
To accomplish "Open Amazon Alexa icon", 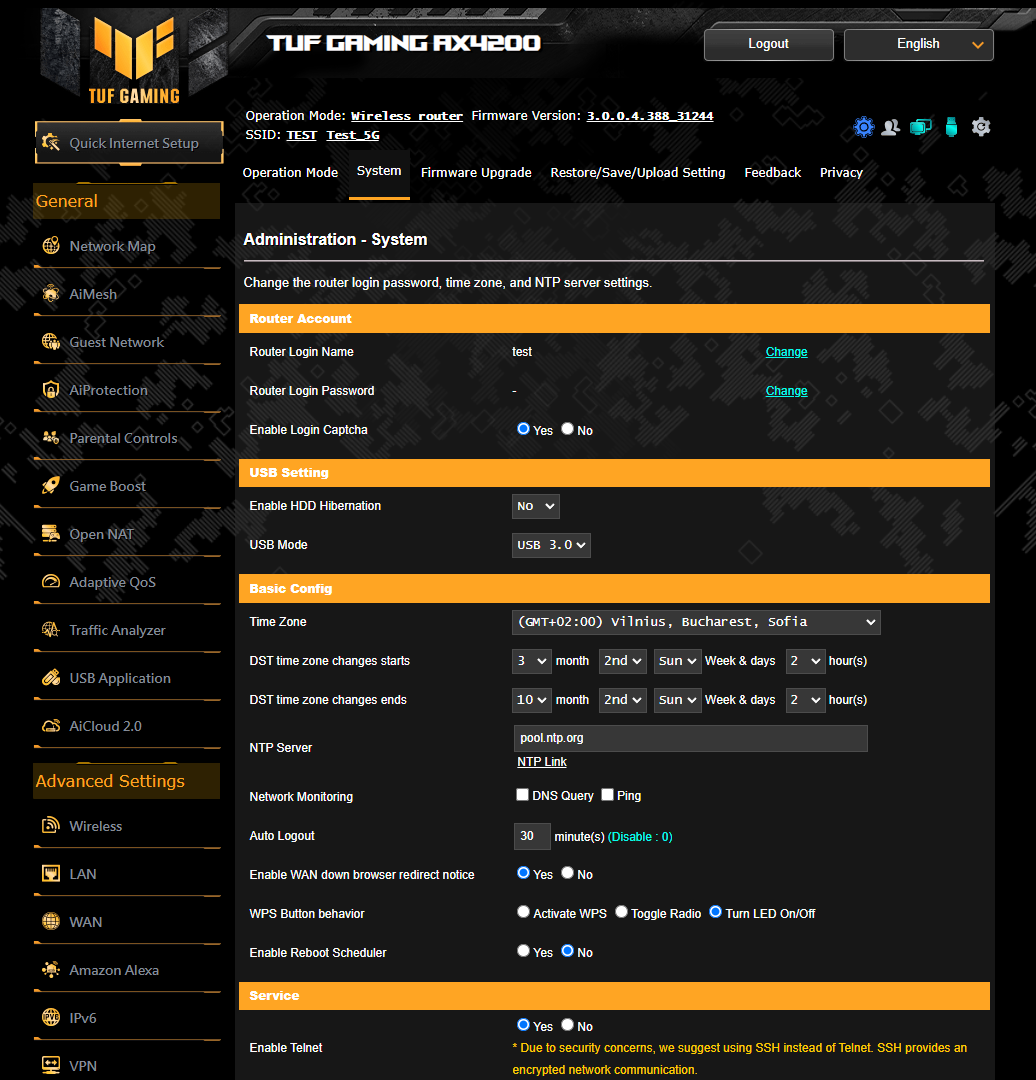I will pyautogui.click(x=51, y=970).
